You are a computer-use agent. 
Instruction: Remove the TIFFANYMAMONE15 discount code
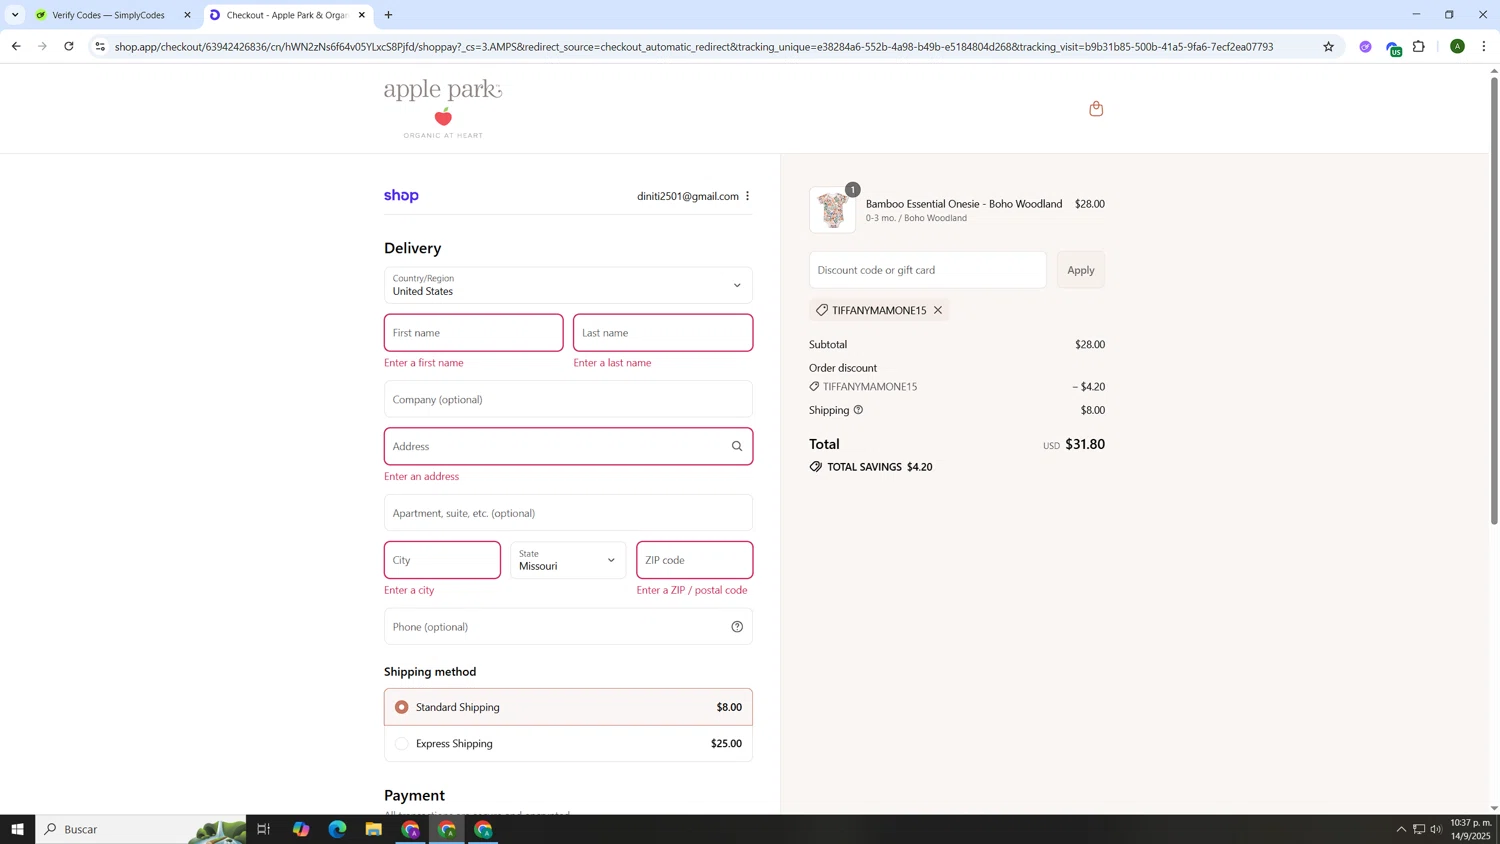pos(938,310)
